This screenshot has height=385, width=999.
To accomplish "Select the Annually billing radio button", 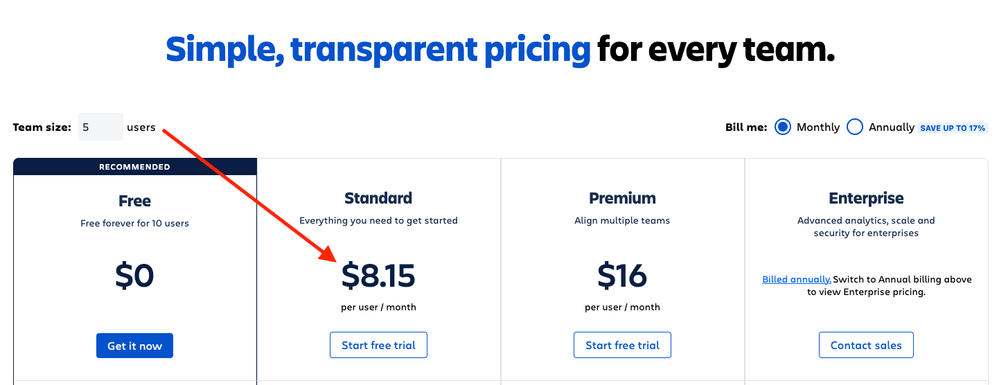I will 855,127.
